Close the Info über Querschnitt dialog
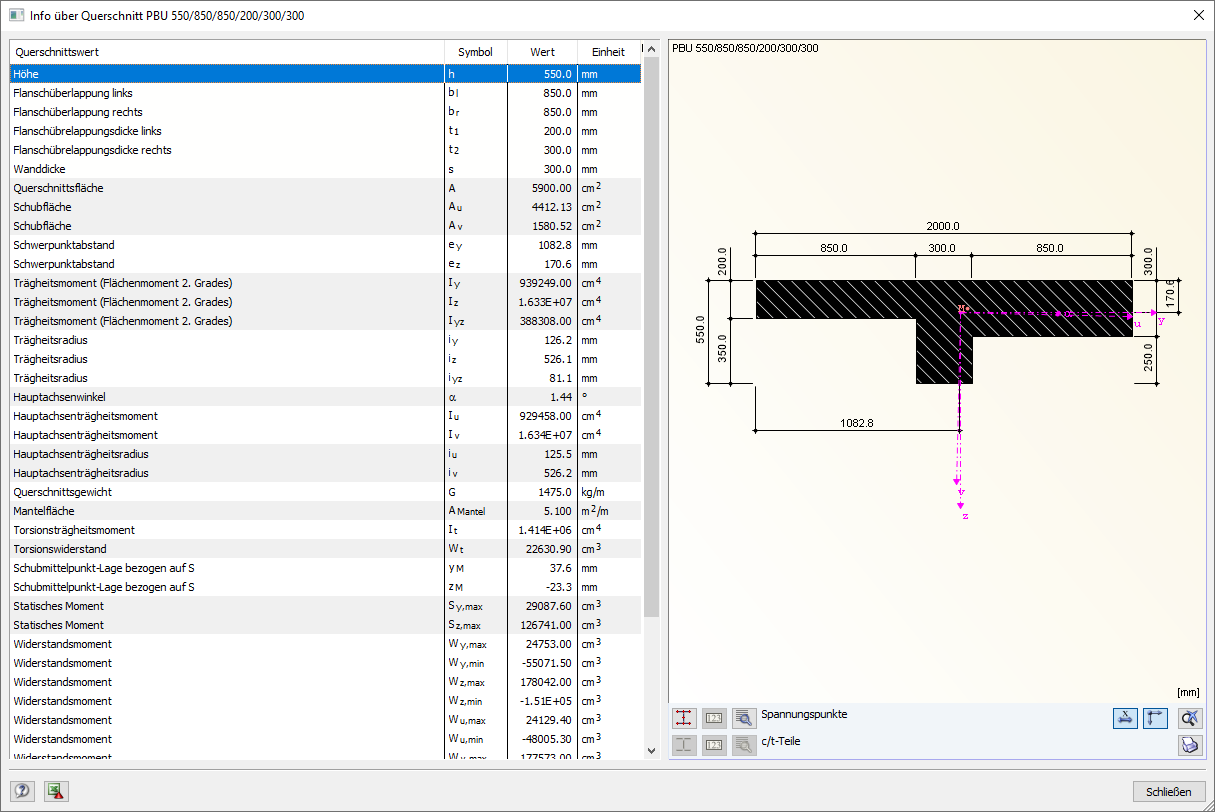Image resolution: width=1215 pixels, height=812 pixels. (x=1198, y=14)
